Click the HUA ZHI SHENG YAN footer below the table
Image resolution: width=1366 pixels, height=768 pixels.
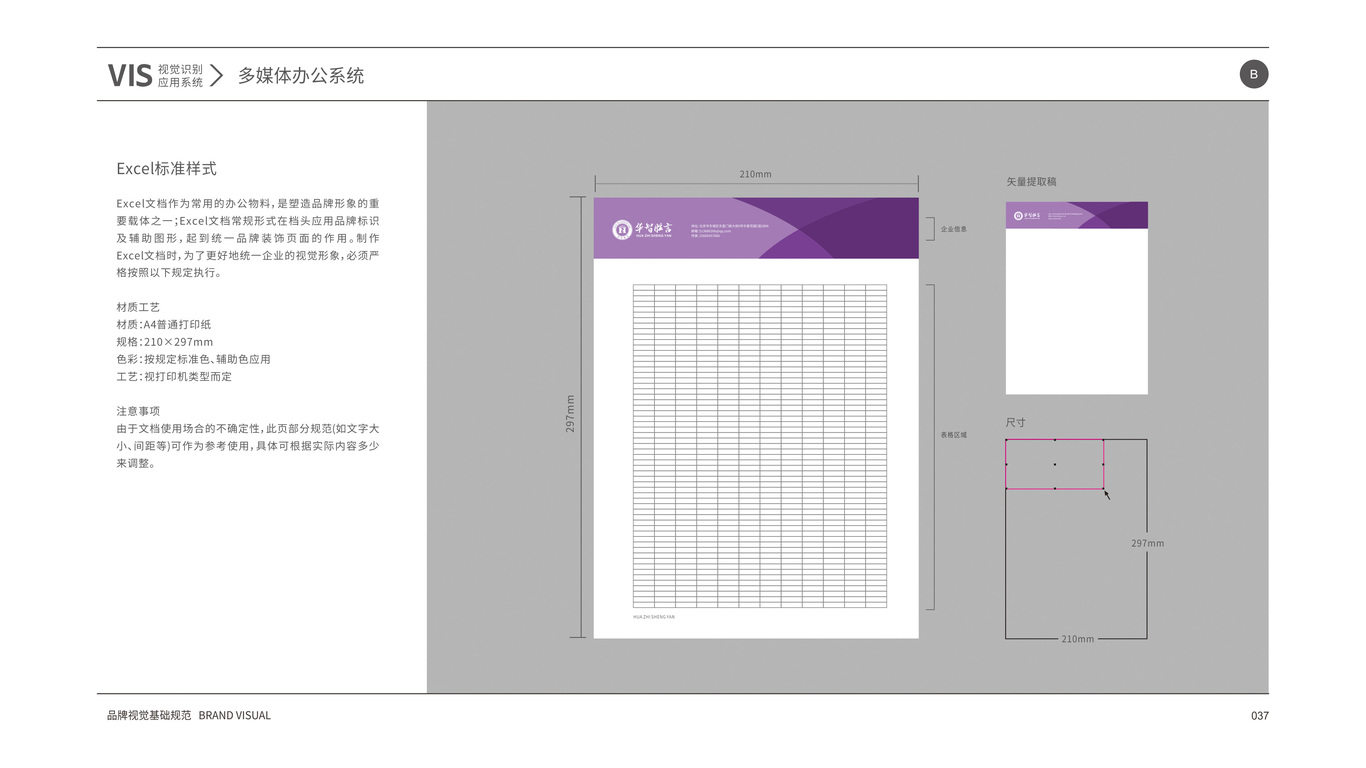pyautogui.click(x=654, y=617)
